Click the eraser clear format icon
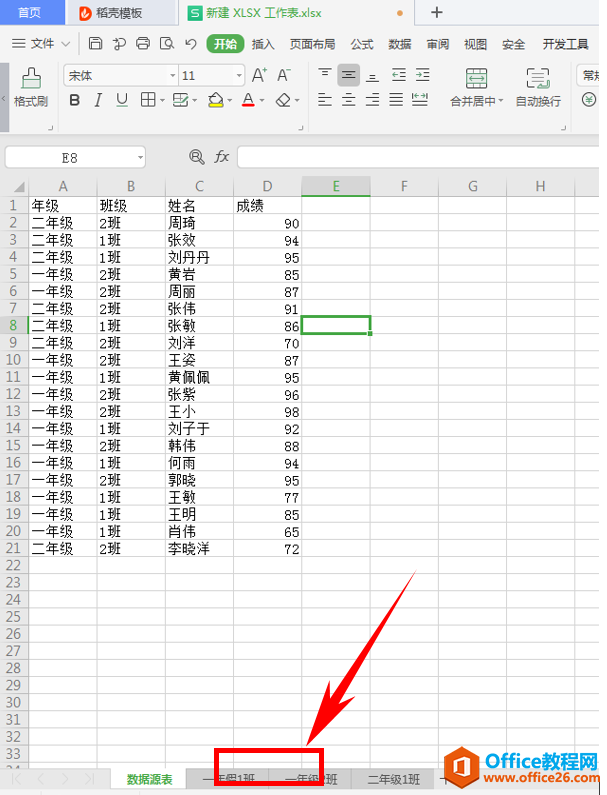The width and height of the screenshot is (607, 795). click(x=283, y=100)
